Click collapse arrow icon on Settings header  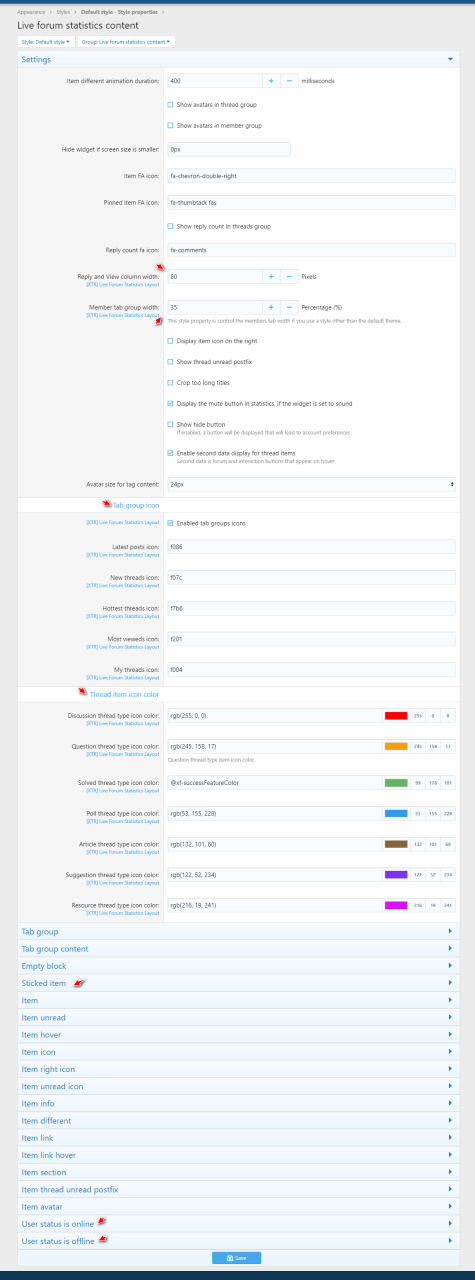[451, 59]
